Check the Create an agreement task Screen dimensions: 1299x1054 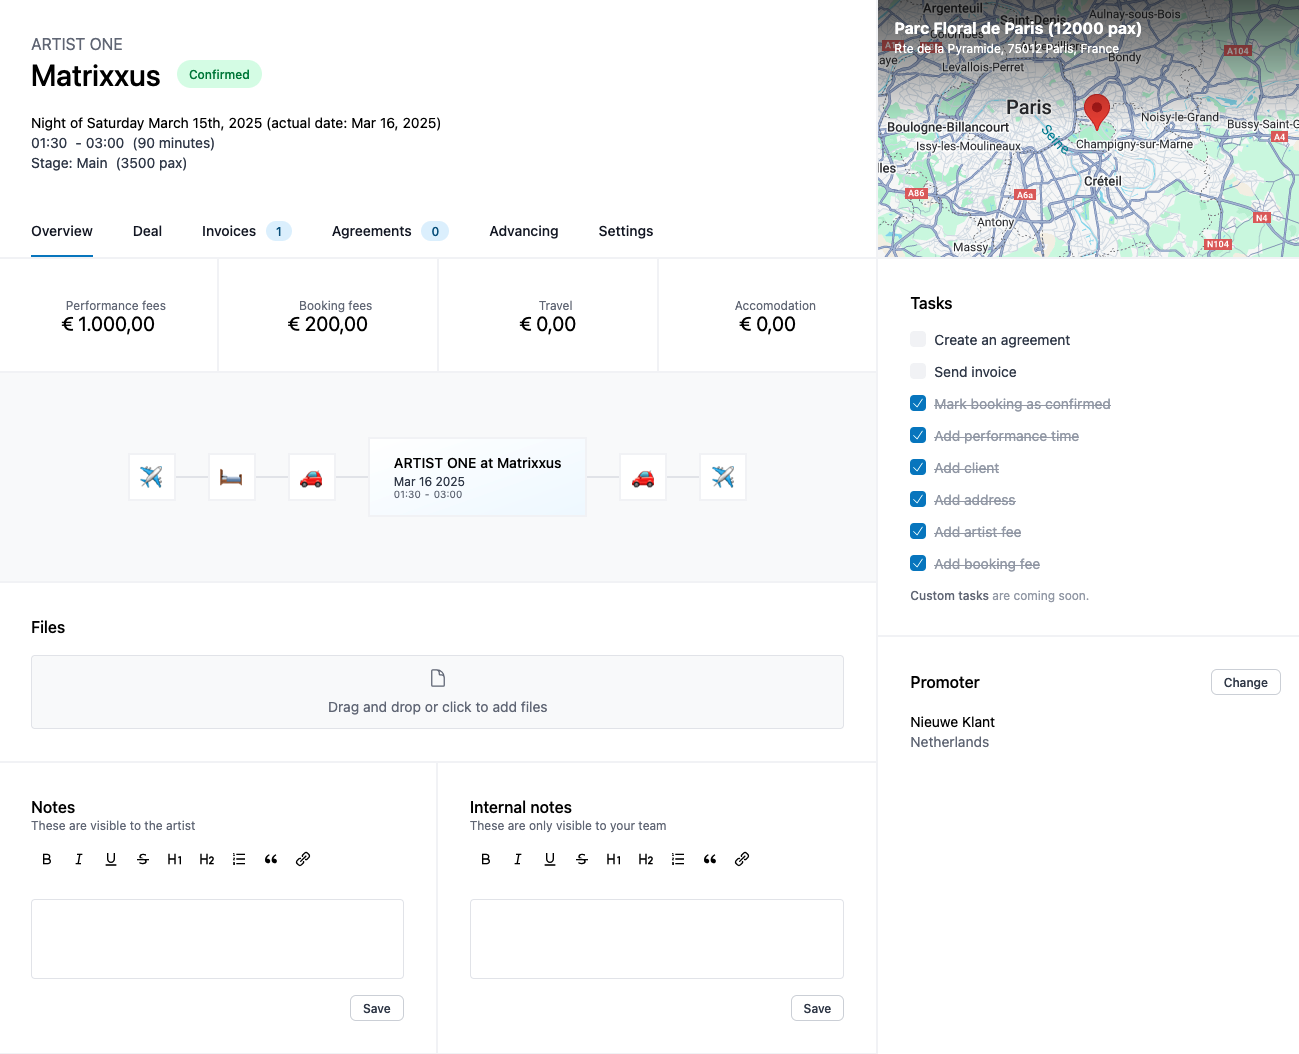tap(917, 339)
